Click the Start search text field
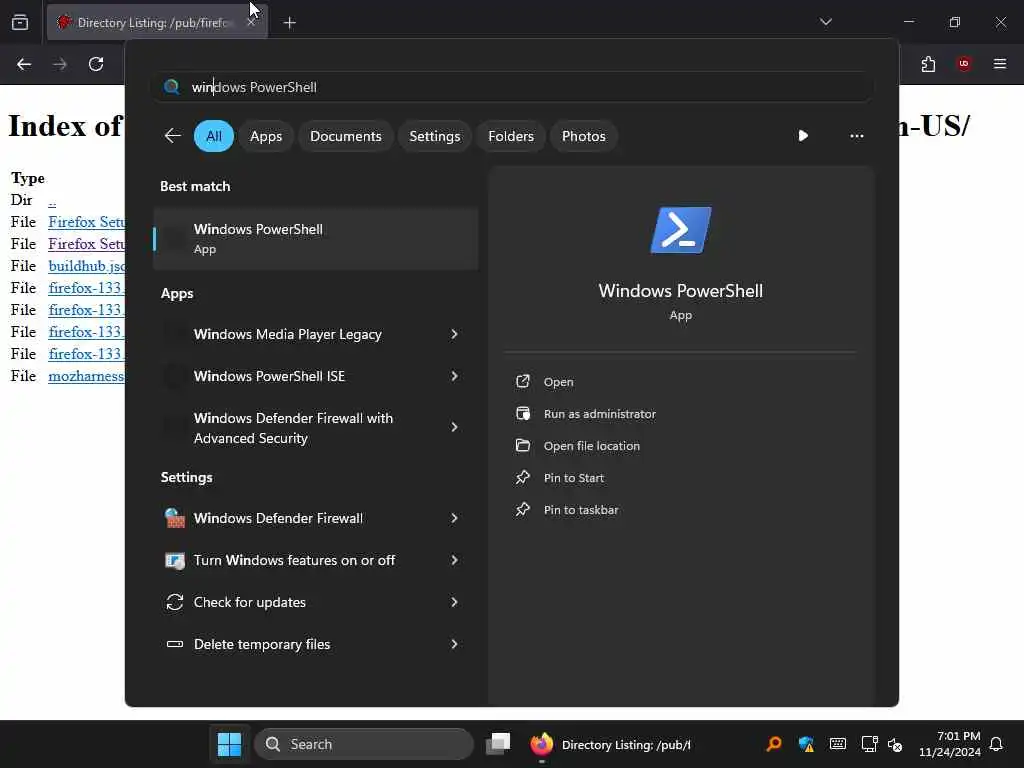This screenshot has width=1024, height=768. [513, 87]
